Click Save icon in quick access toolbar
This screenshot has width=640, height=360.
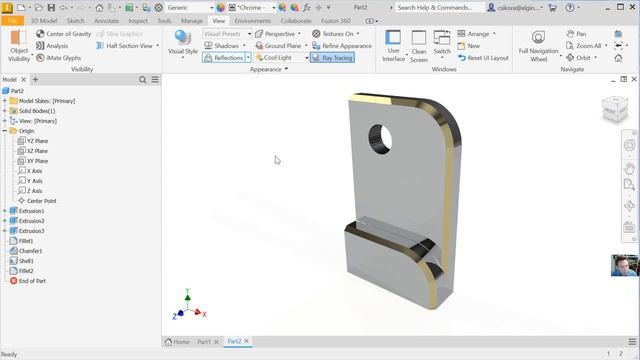point(51,7)
